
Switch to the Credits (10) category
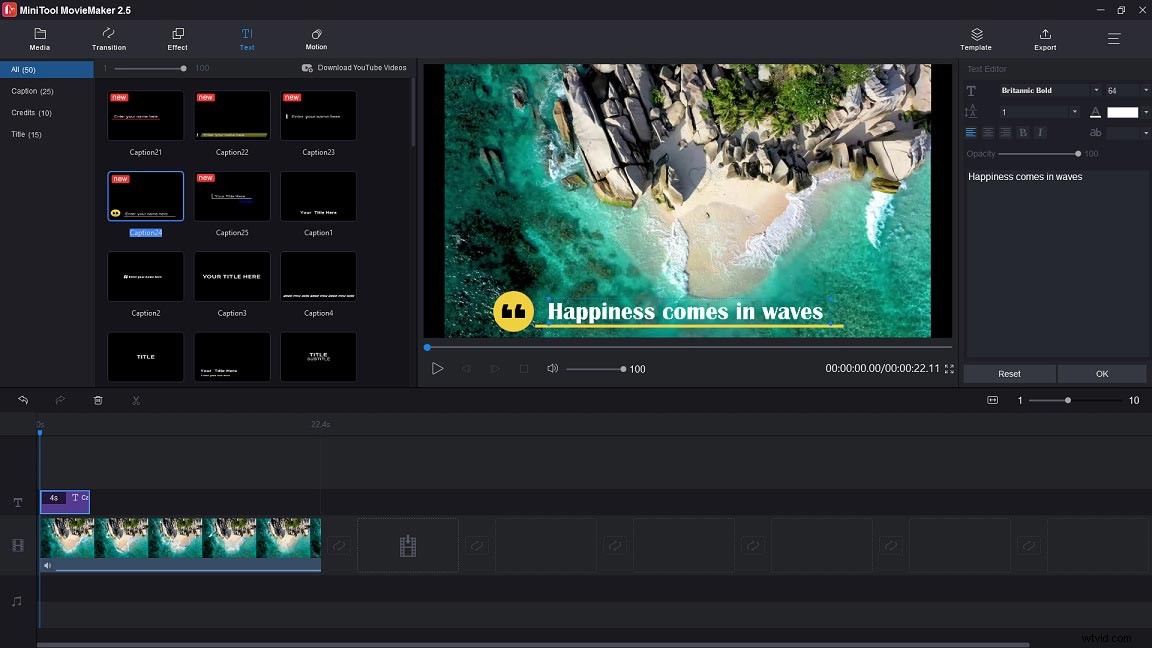[x=30, y=112]
